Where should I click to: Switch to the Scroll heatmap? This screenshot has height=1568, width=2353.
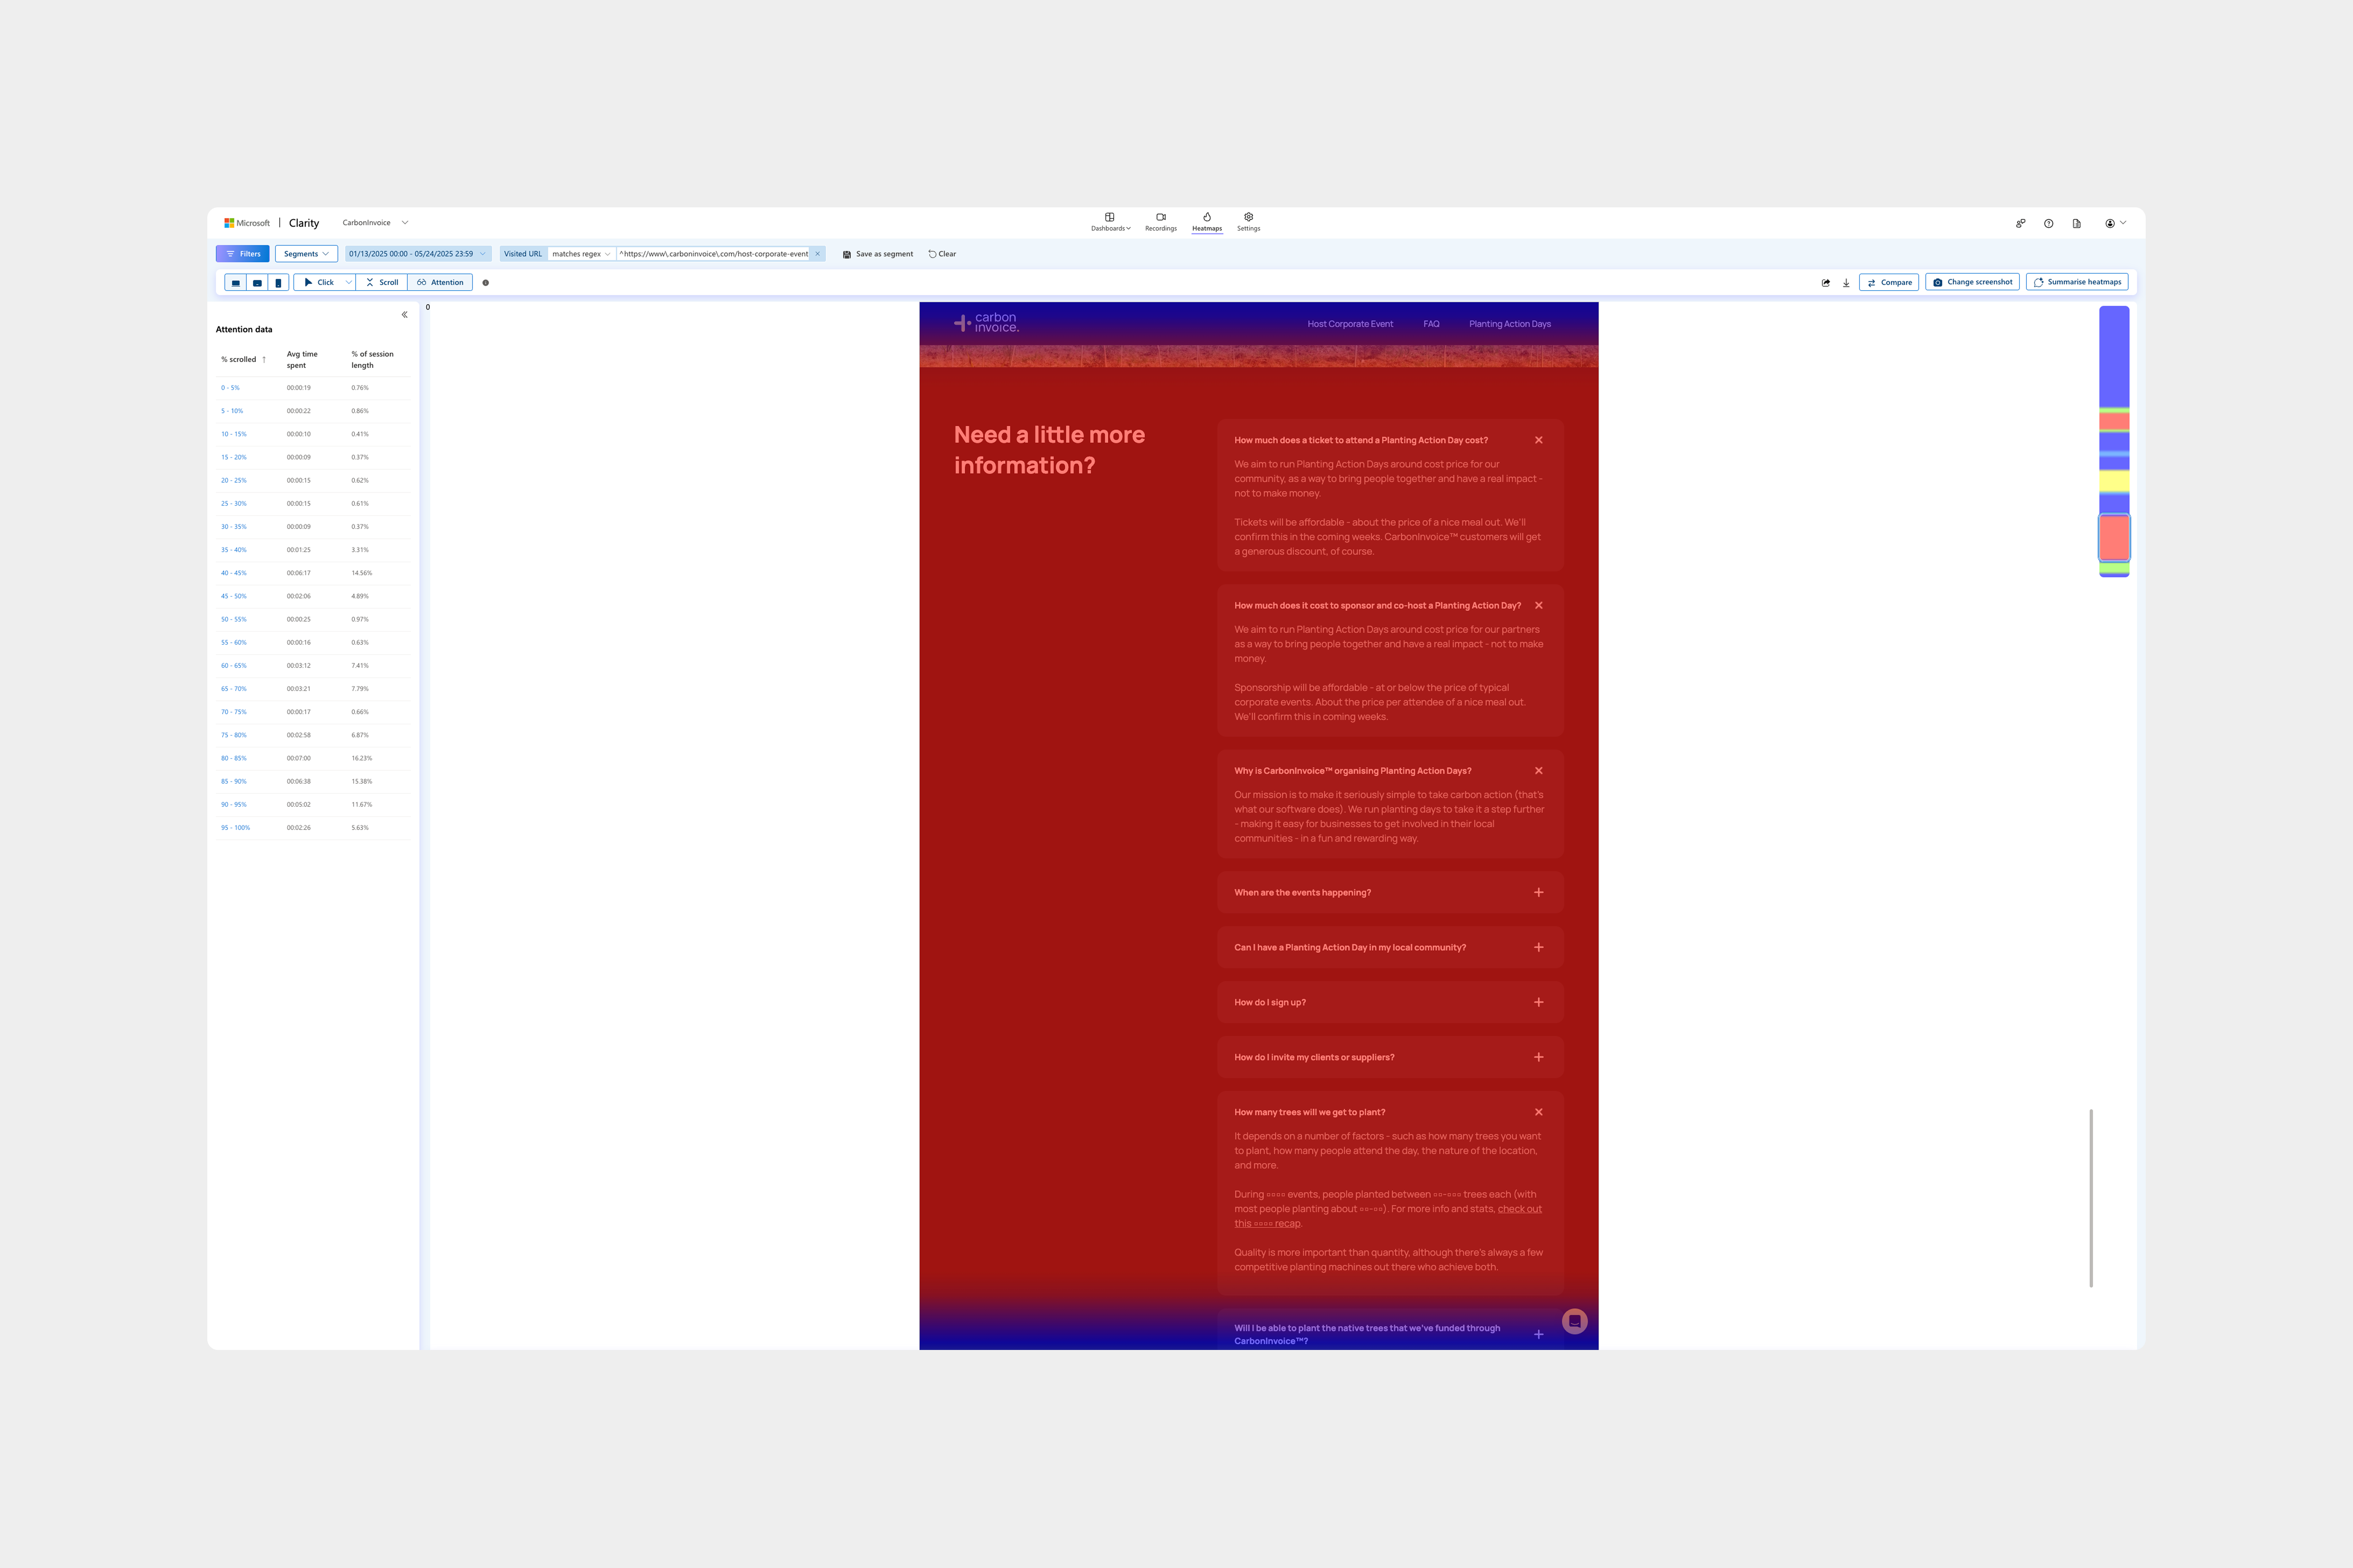[x=382, y=283]
